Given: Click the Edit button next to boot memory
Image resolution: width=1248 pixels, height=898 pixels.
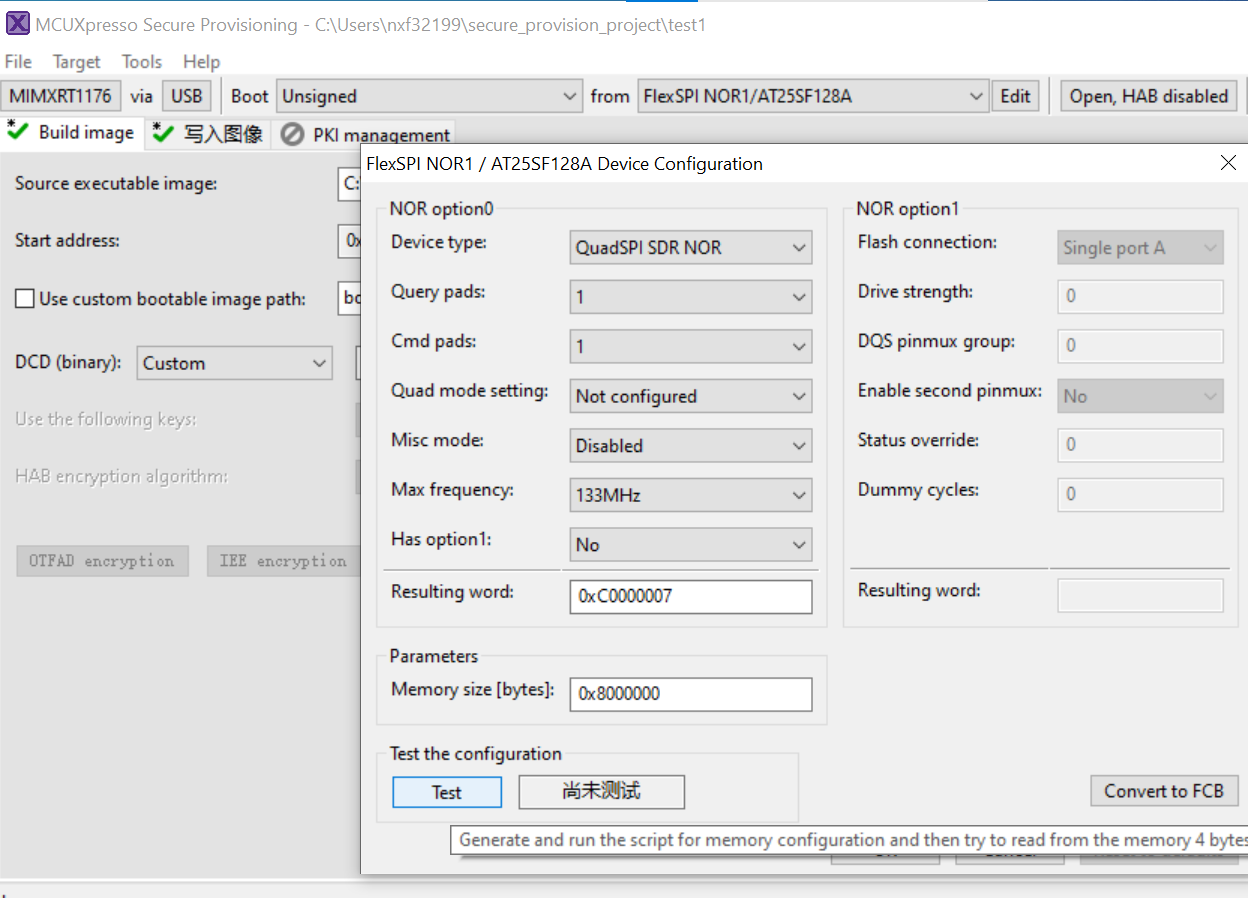Looking at the screenshot, I should tap(1016, 95).
